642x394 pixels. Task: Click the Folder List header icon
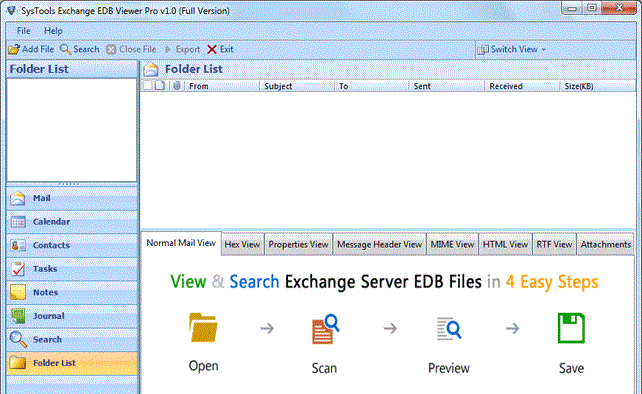(151, 70)
